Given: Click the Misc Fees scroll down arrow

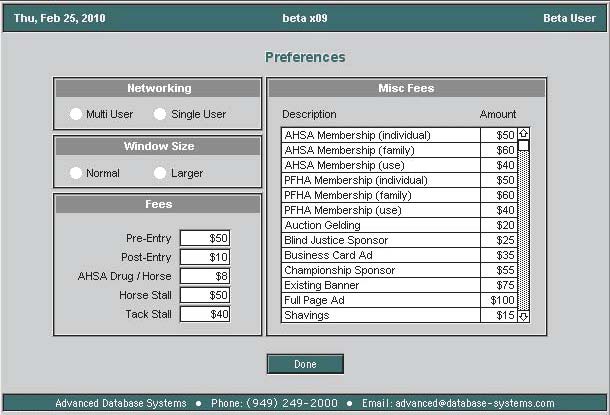Looking at the screenshot, I should click(x=524, y=317).
